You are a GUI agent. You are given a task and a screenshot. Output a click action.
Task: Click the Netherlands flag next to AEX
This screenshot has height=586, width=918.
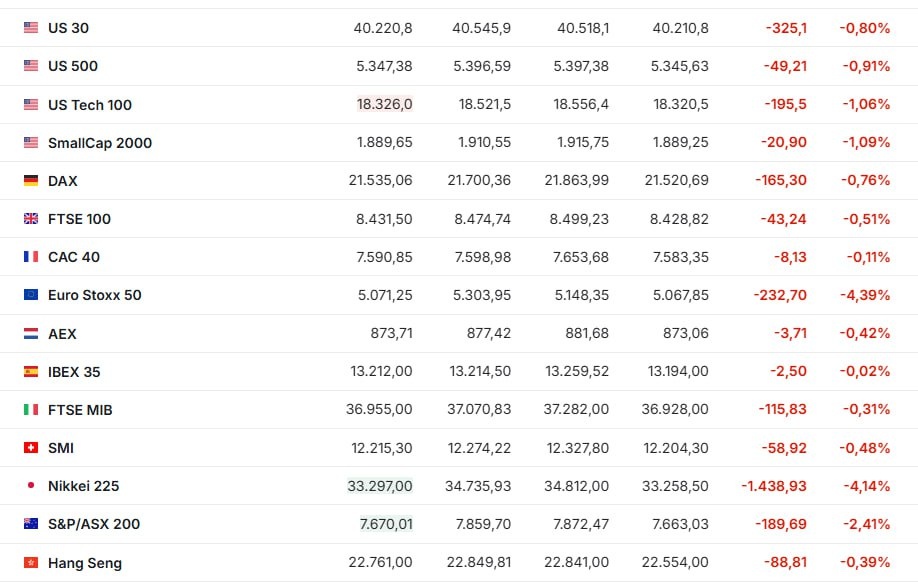pos(31,334)
